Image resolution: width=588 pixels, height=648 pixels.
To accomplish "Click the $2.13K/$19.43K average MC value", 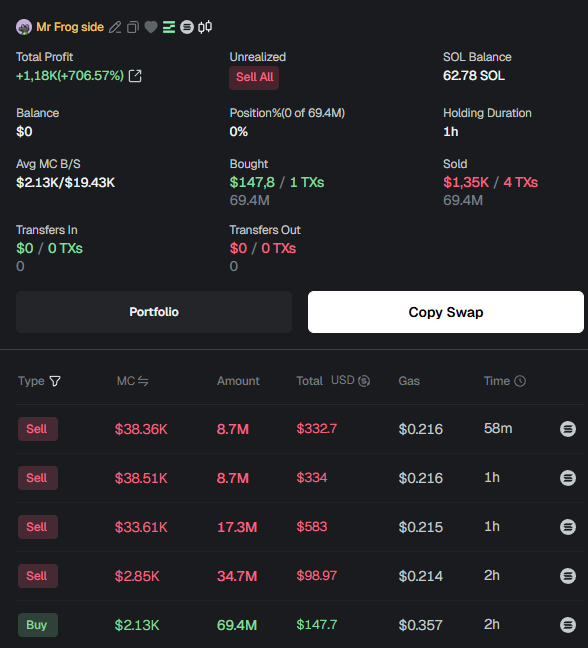I will [x=65, y=183].
